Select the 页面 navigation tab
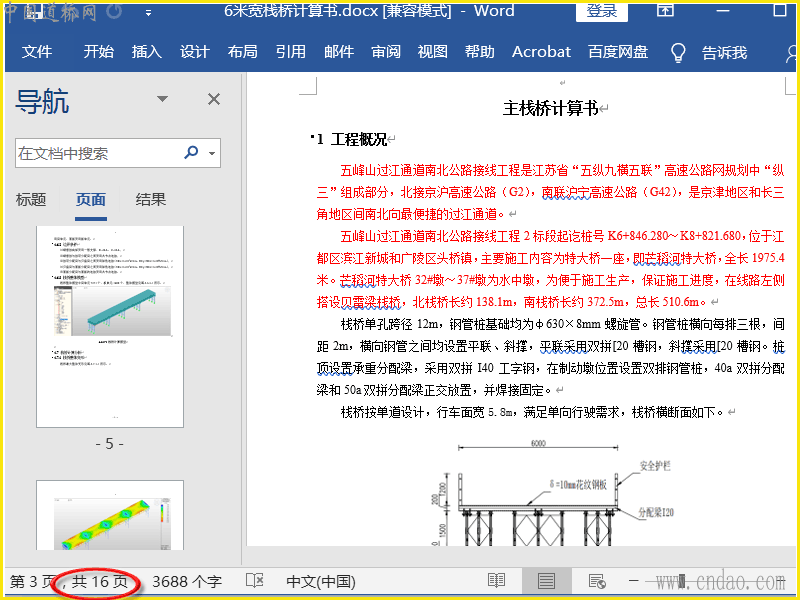This screenshot has height=600, width=800. click(91, 199)
